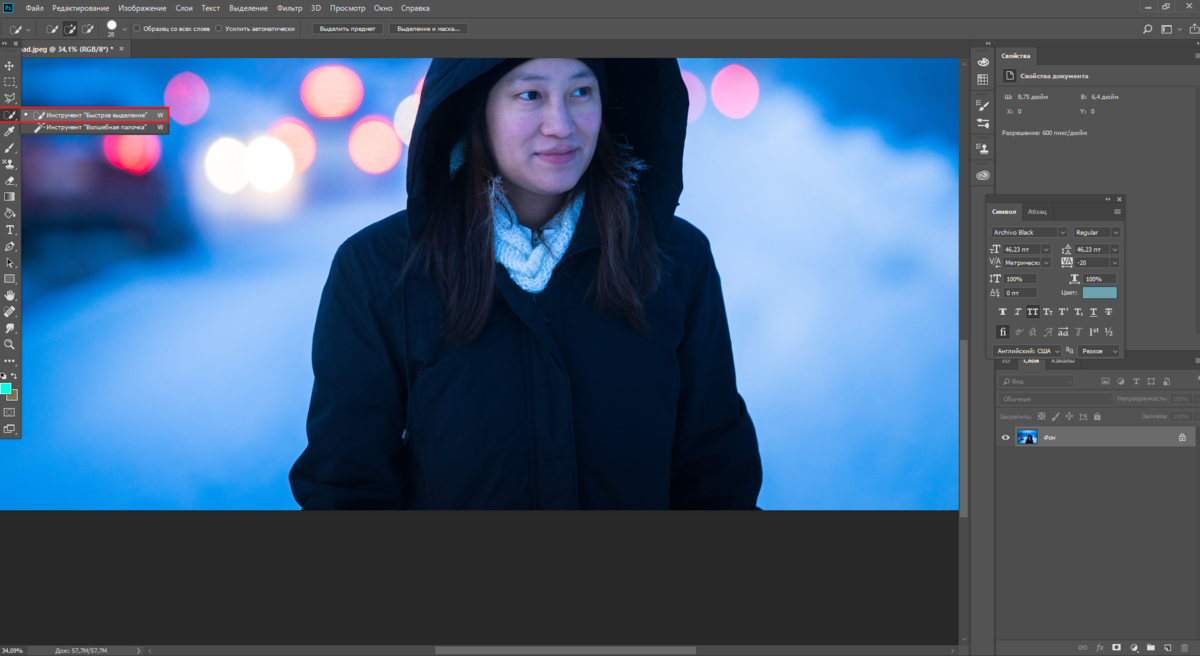Click the Subtract from Selection mode icon
Image resolution: width=1200 pixels, height=656 pixels.
click(x=88, y=29)
